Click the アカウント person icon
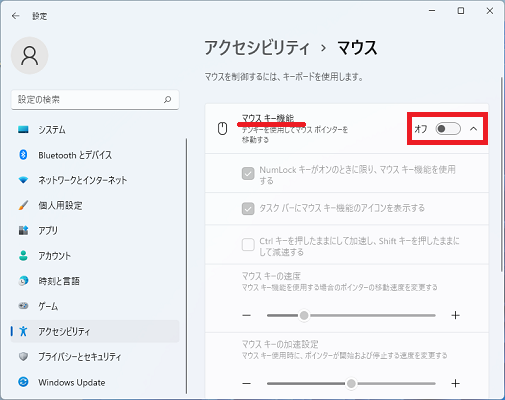 [x=23, y=256]
